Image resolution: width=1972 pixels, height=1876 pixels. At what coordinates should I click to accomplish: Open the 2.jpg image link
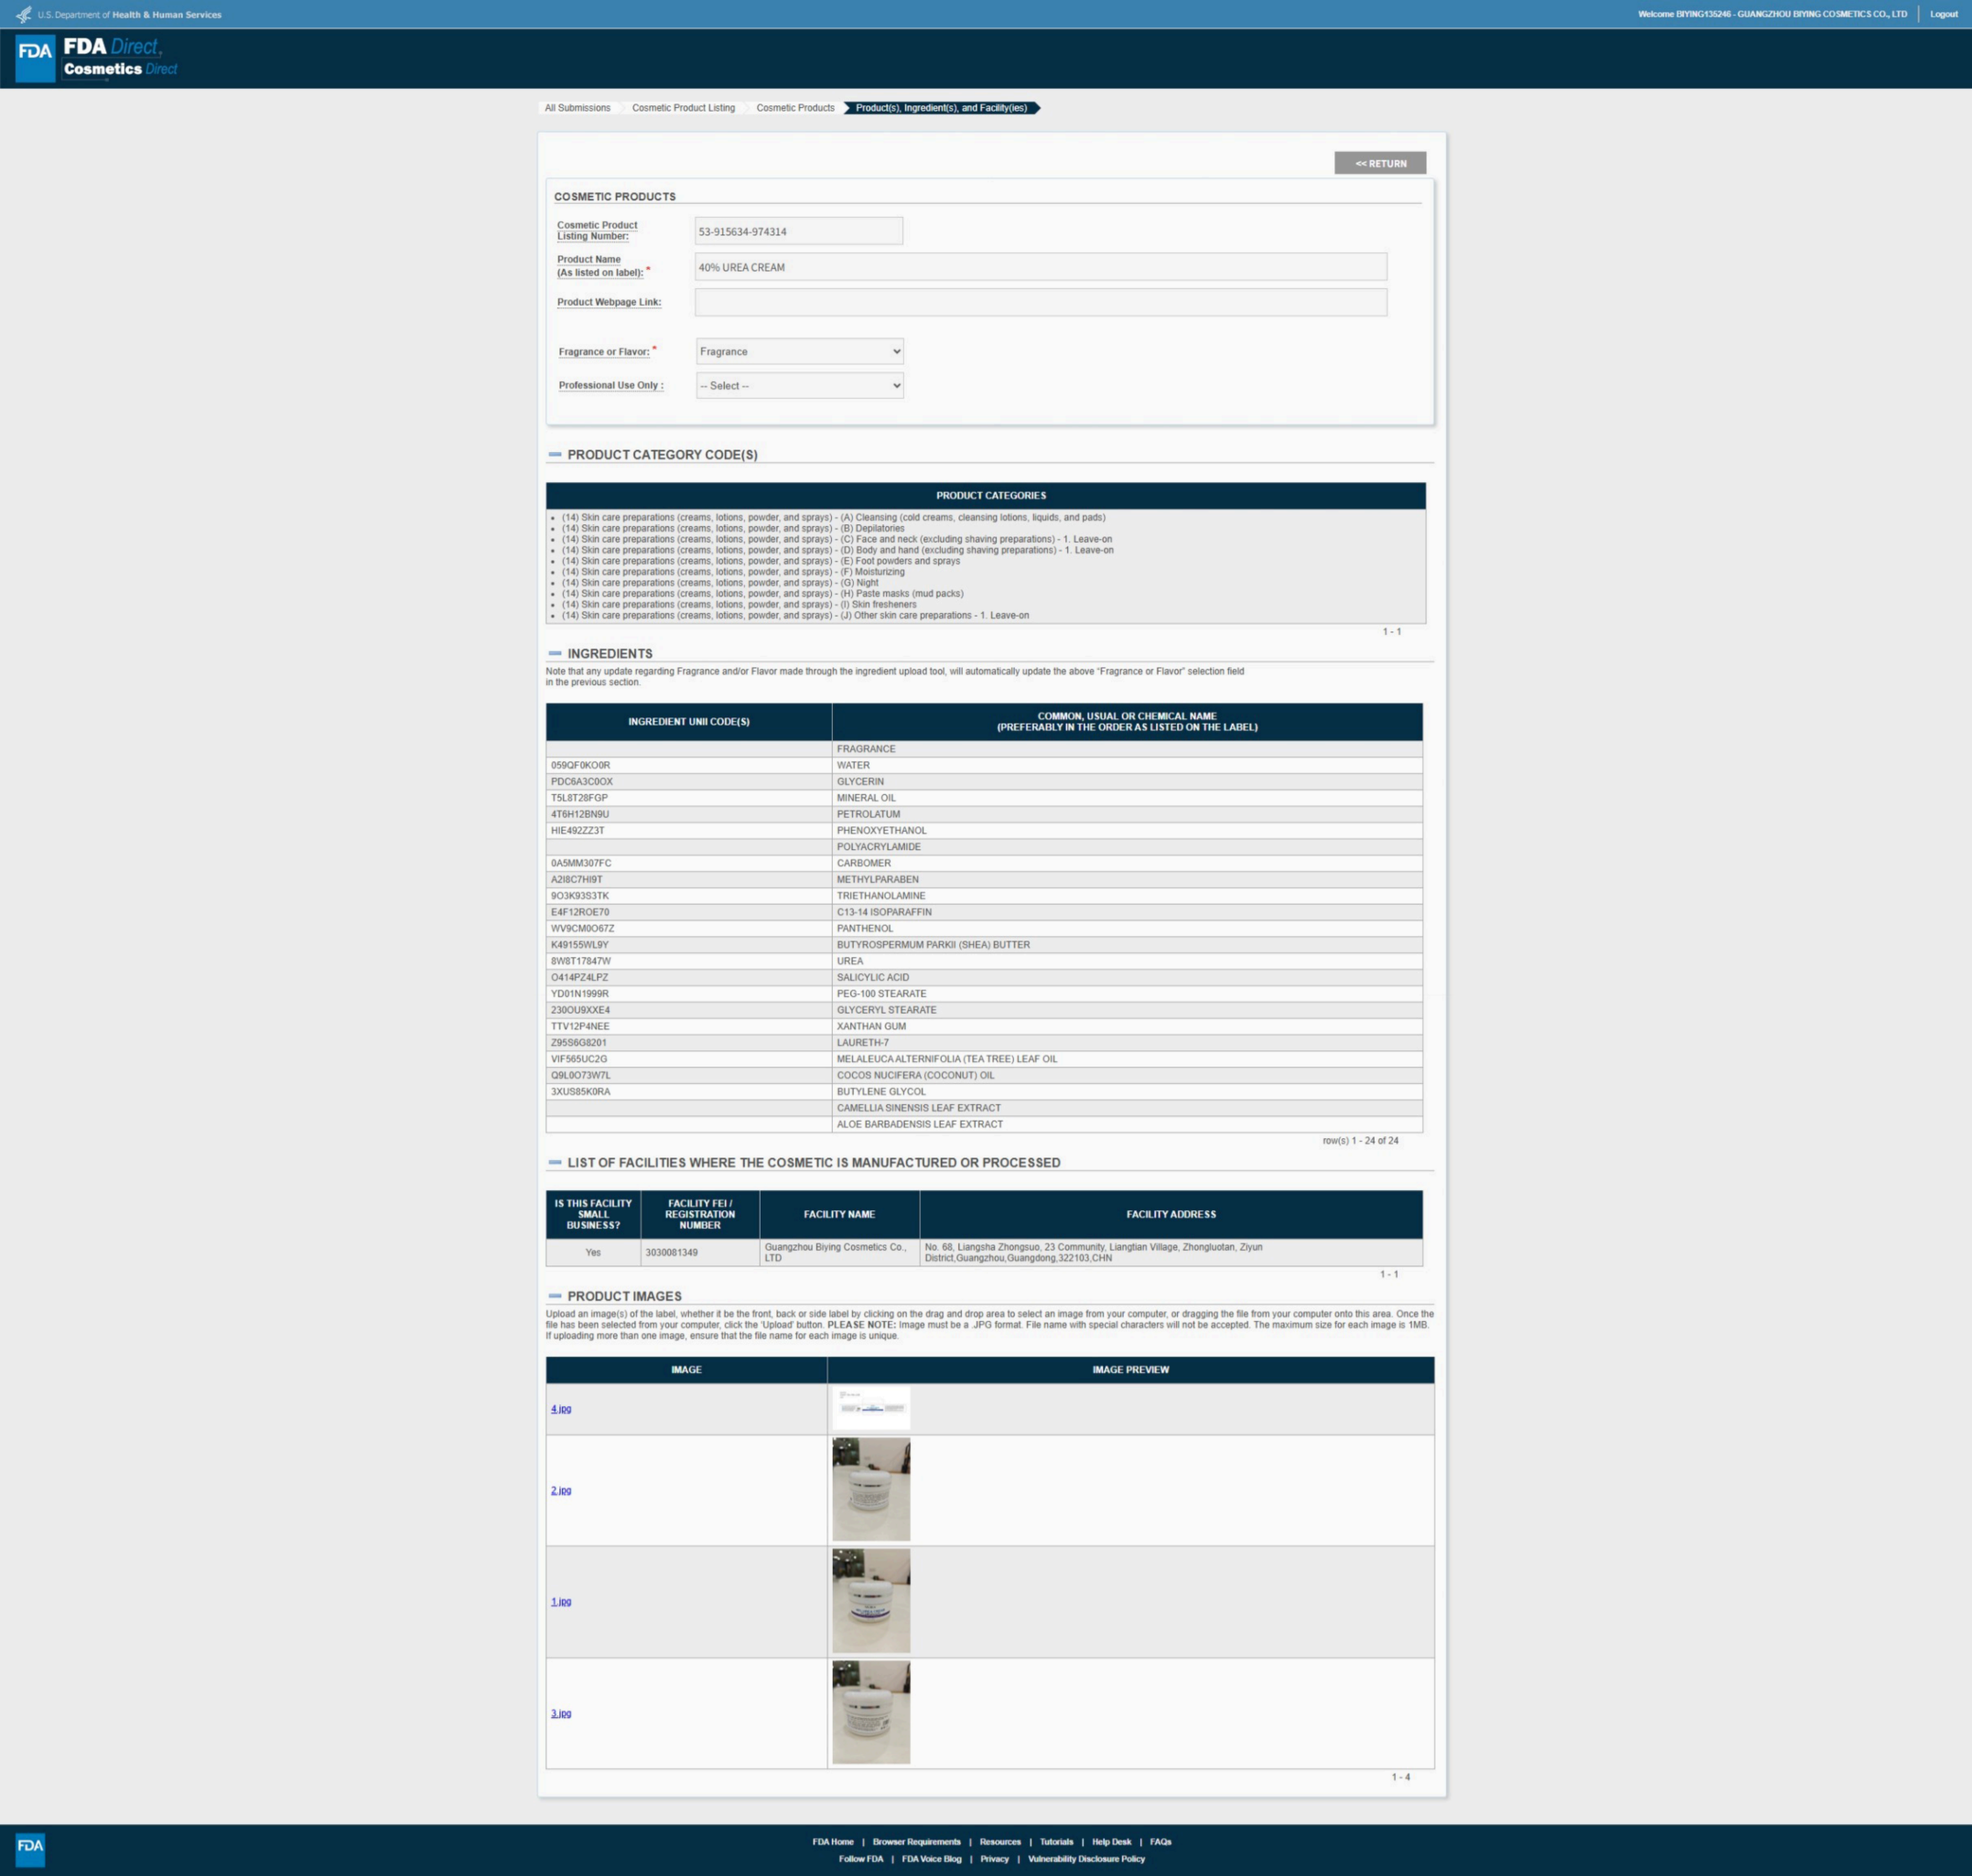561,1490
